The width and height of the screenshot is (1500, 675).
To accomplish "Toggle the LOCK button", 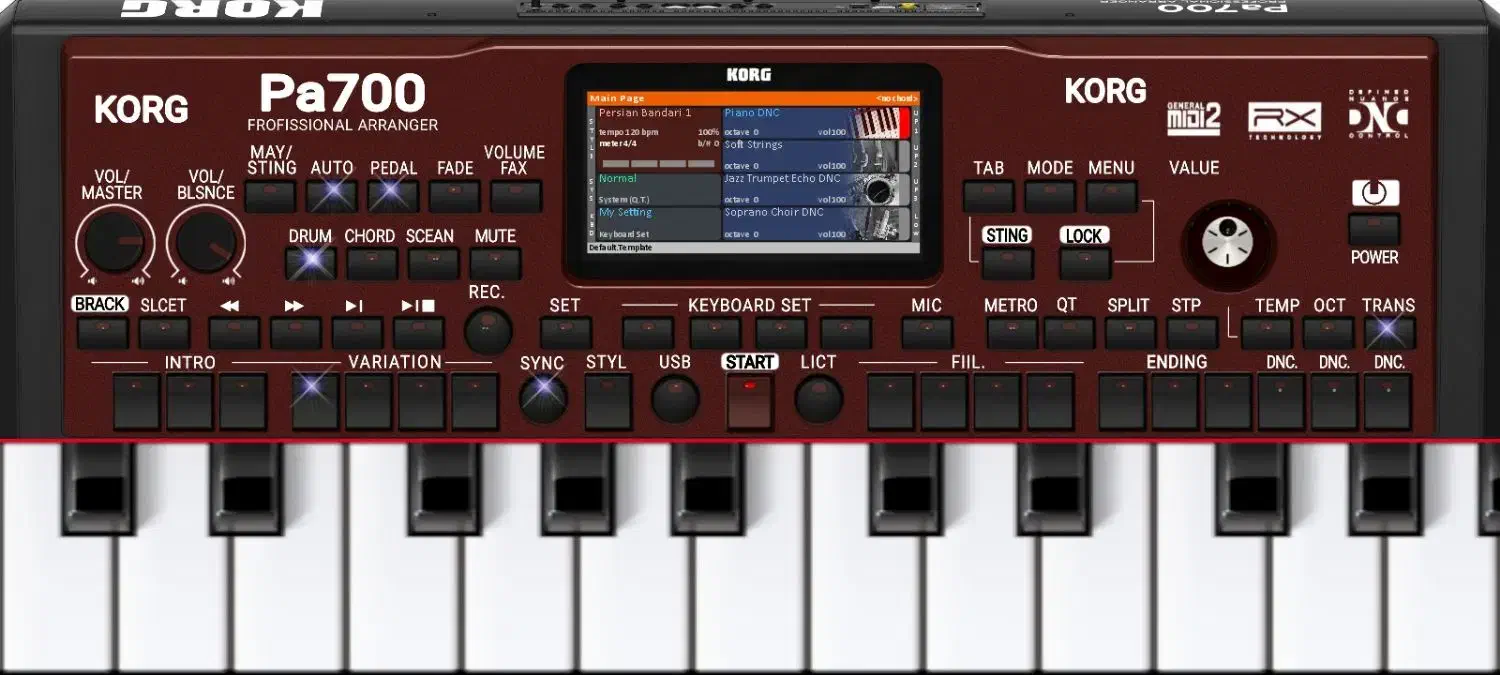I will click(1085, 263).
